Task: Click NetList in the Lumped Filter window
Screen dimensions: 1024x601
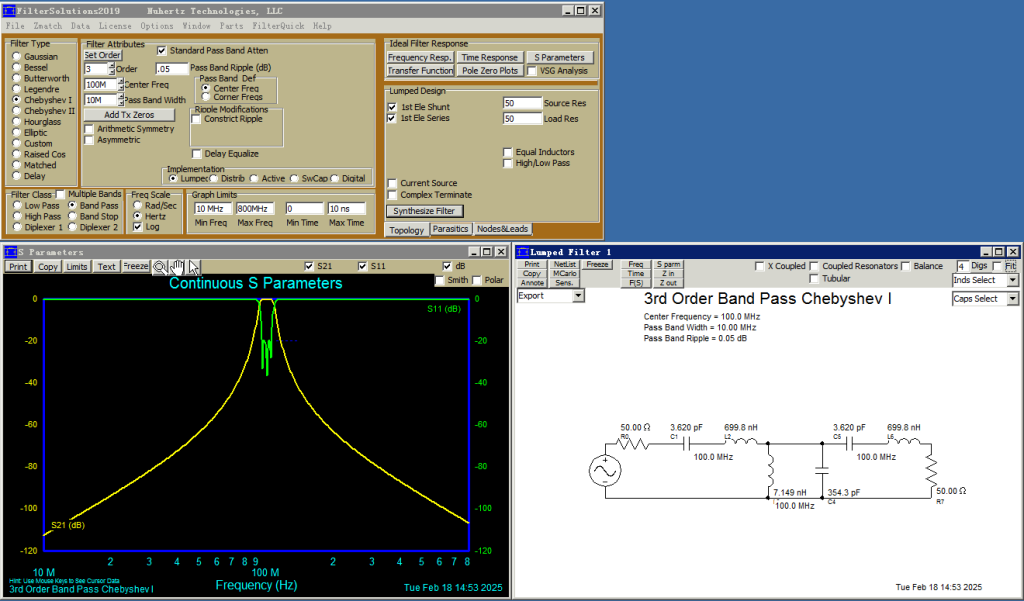Action: click(564, 265)
